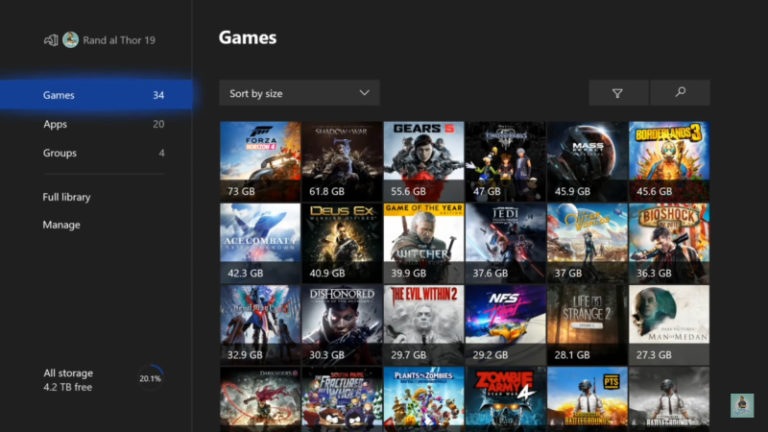Click the Games page heading
Image resolution: width=768 pixels, height=432 pixels.
pos(247,38)
